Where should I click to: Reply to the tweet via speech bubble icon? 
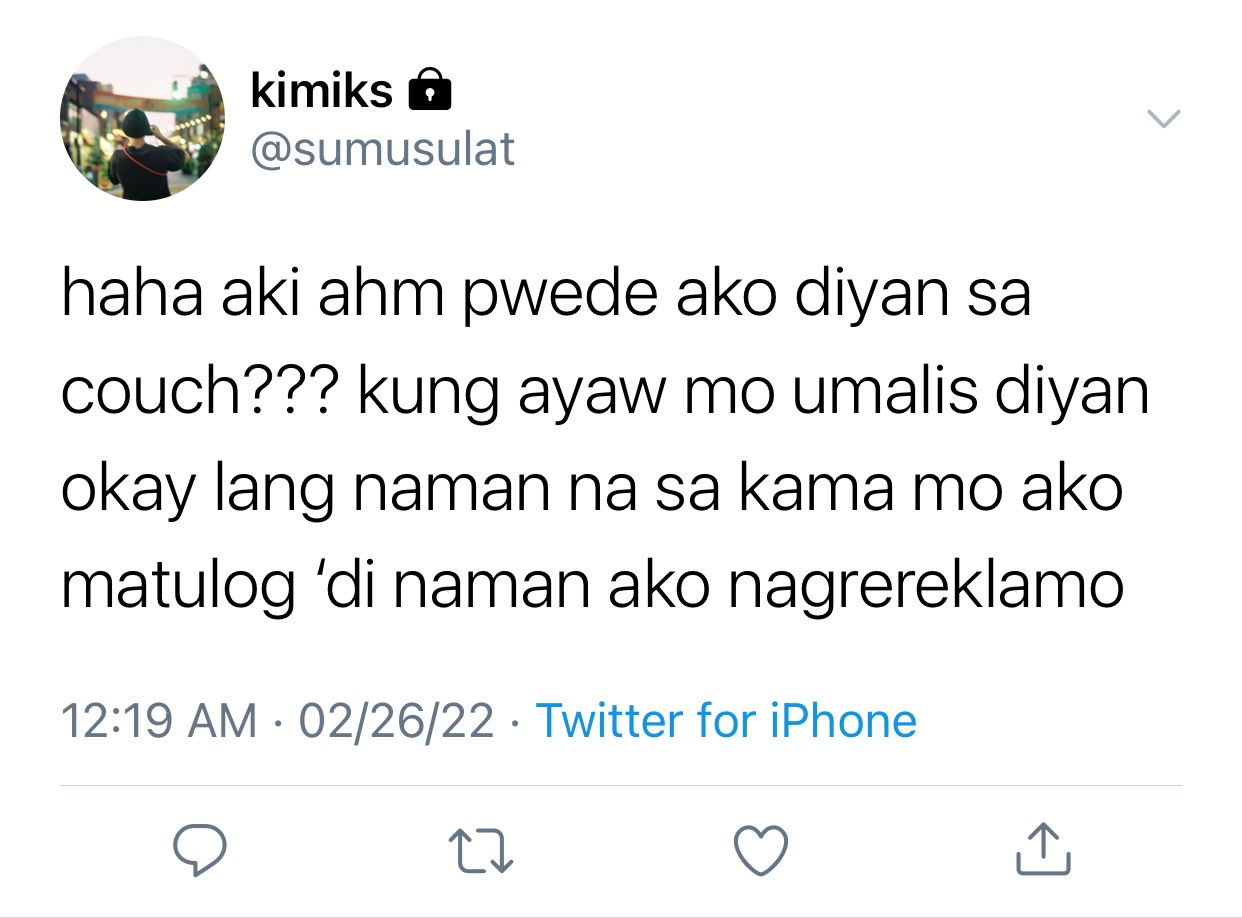click(201, 849)
